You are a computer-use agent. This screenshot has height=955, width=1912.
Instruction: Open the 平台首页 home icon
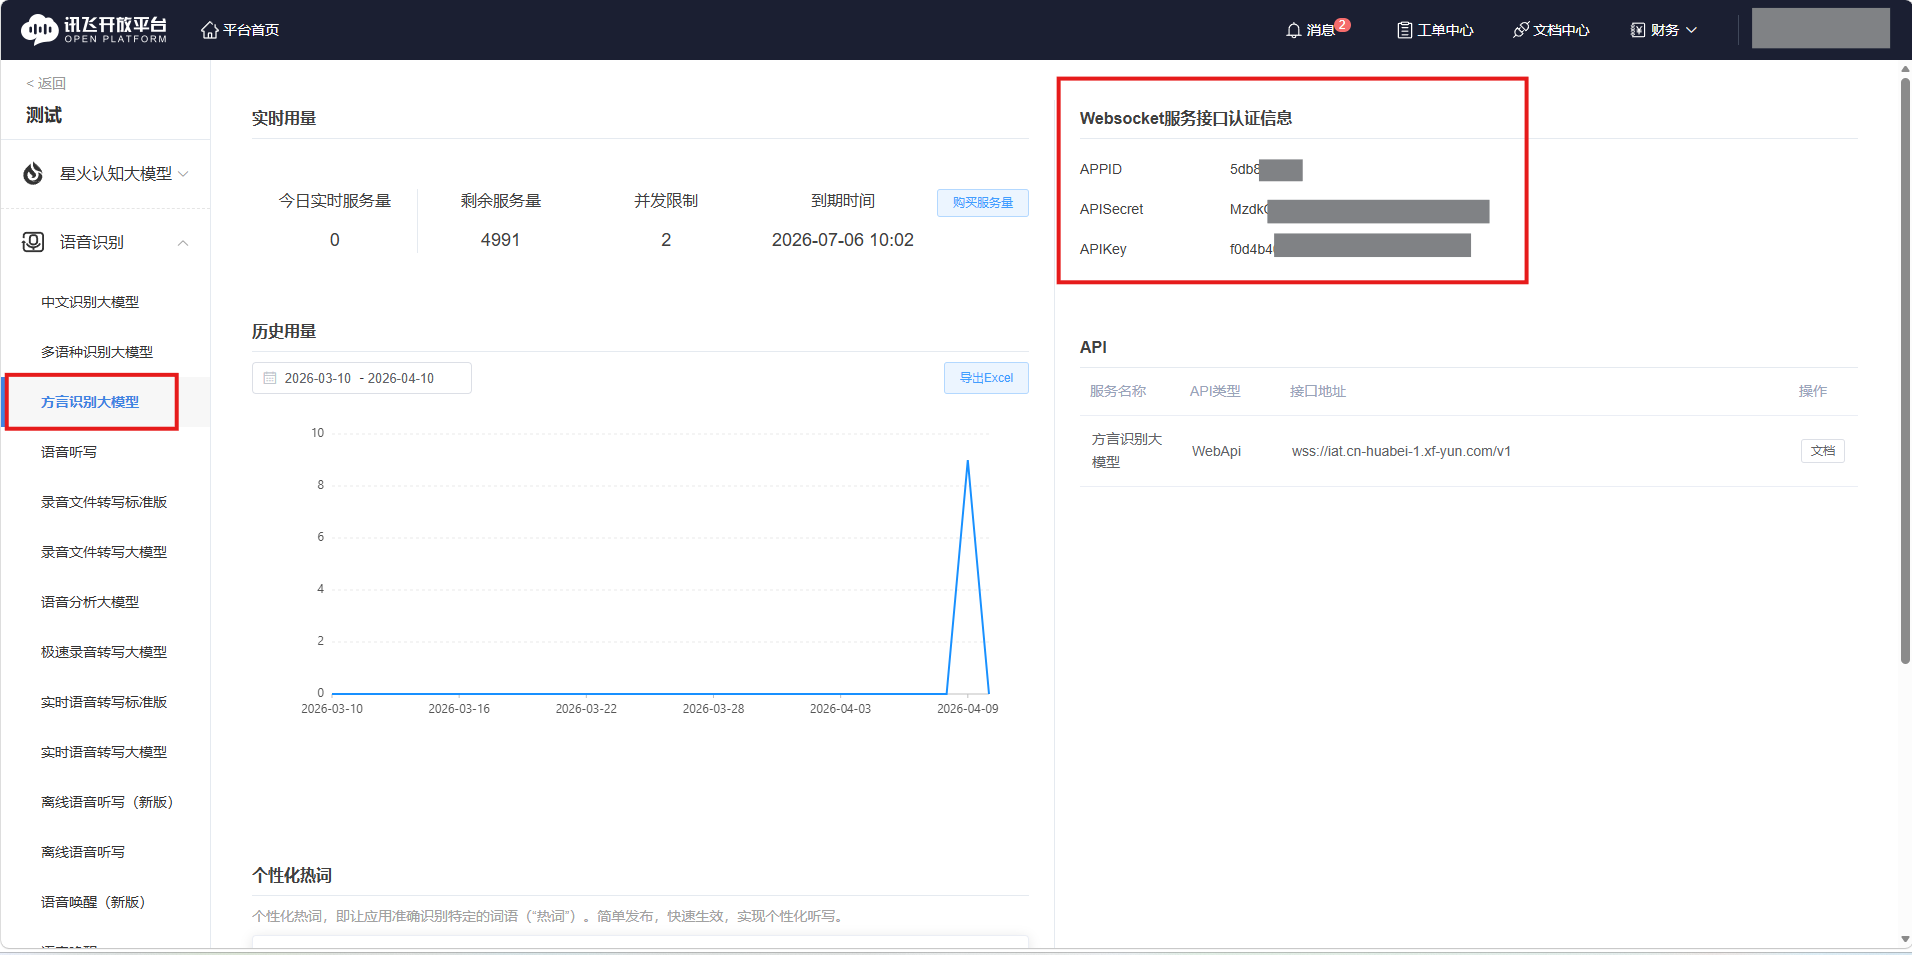point(209,30)
